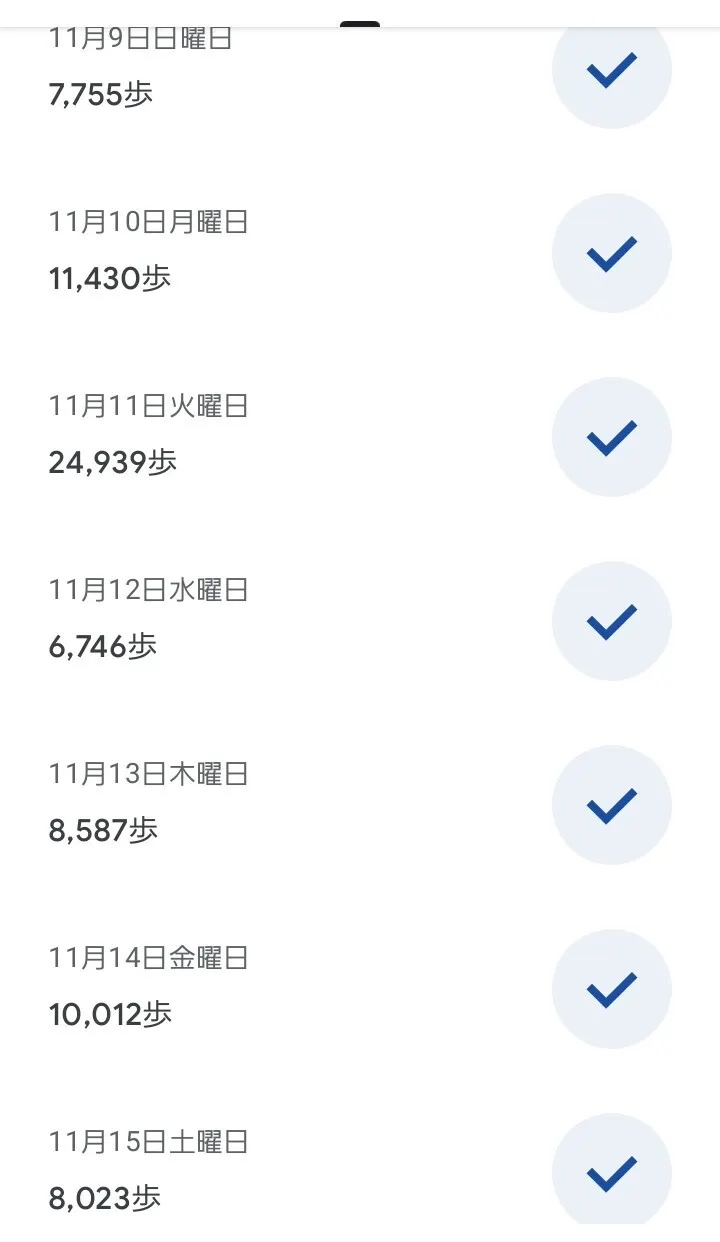Viewport: 720px width, 1242px height.
Task: Open the 11月10日月曜日 entry
Action: 148,222
